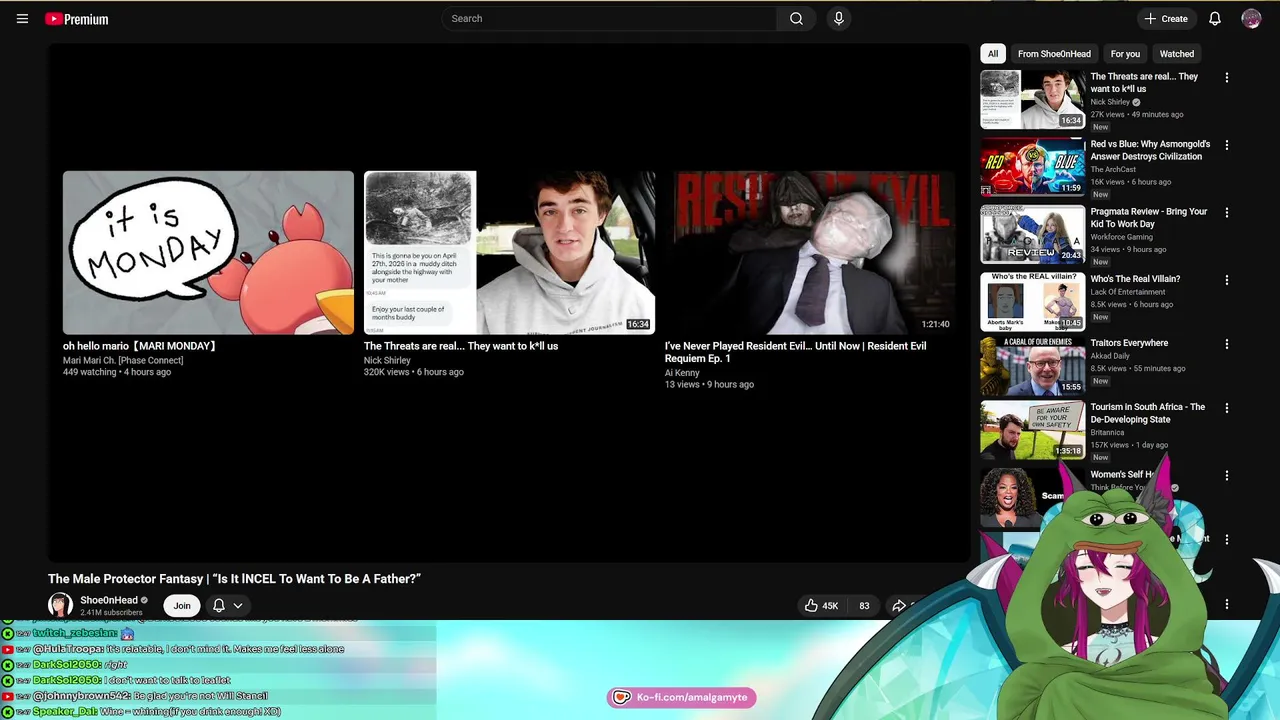Play oh hello mario MARI MONDAY endscreen thumbnail
Image resolution: width=1280 pixels, height=720 pixels.
pyautogui.click(x=208, y=252)
